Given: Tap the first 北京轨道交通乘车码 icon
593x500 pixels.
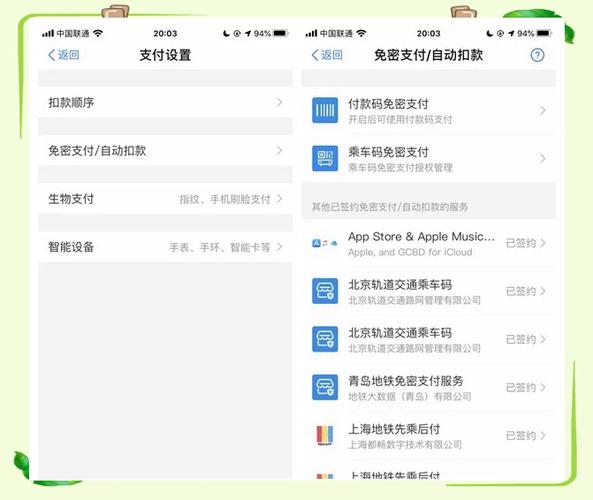Looking at the screenshot, I should pos(325,291).
